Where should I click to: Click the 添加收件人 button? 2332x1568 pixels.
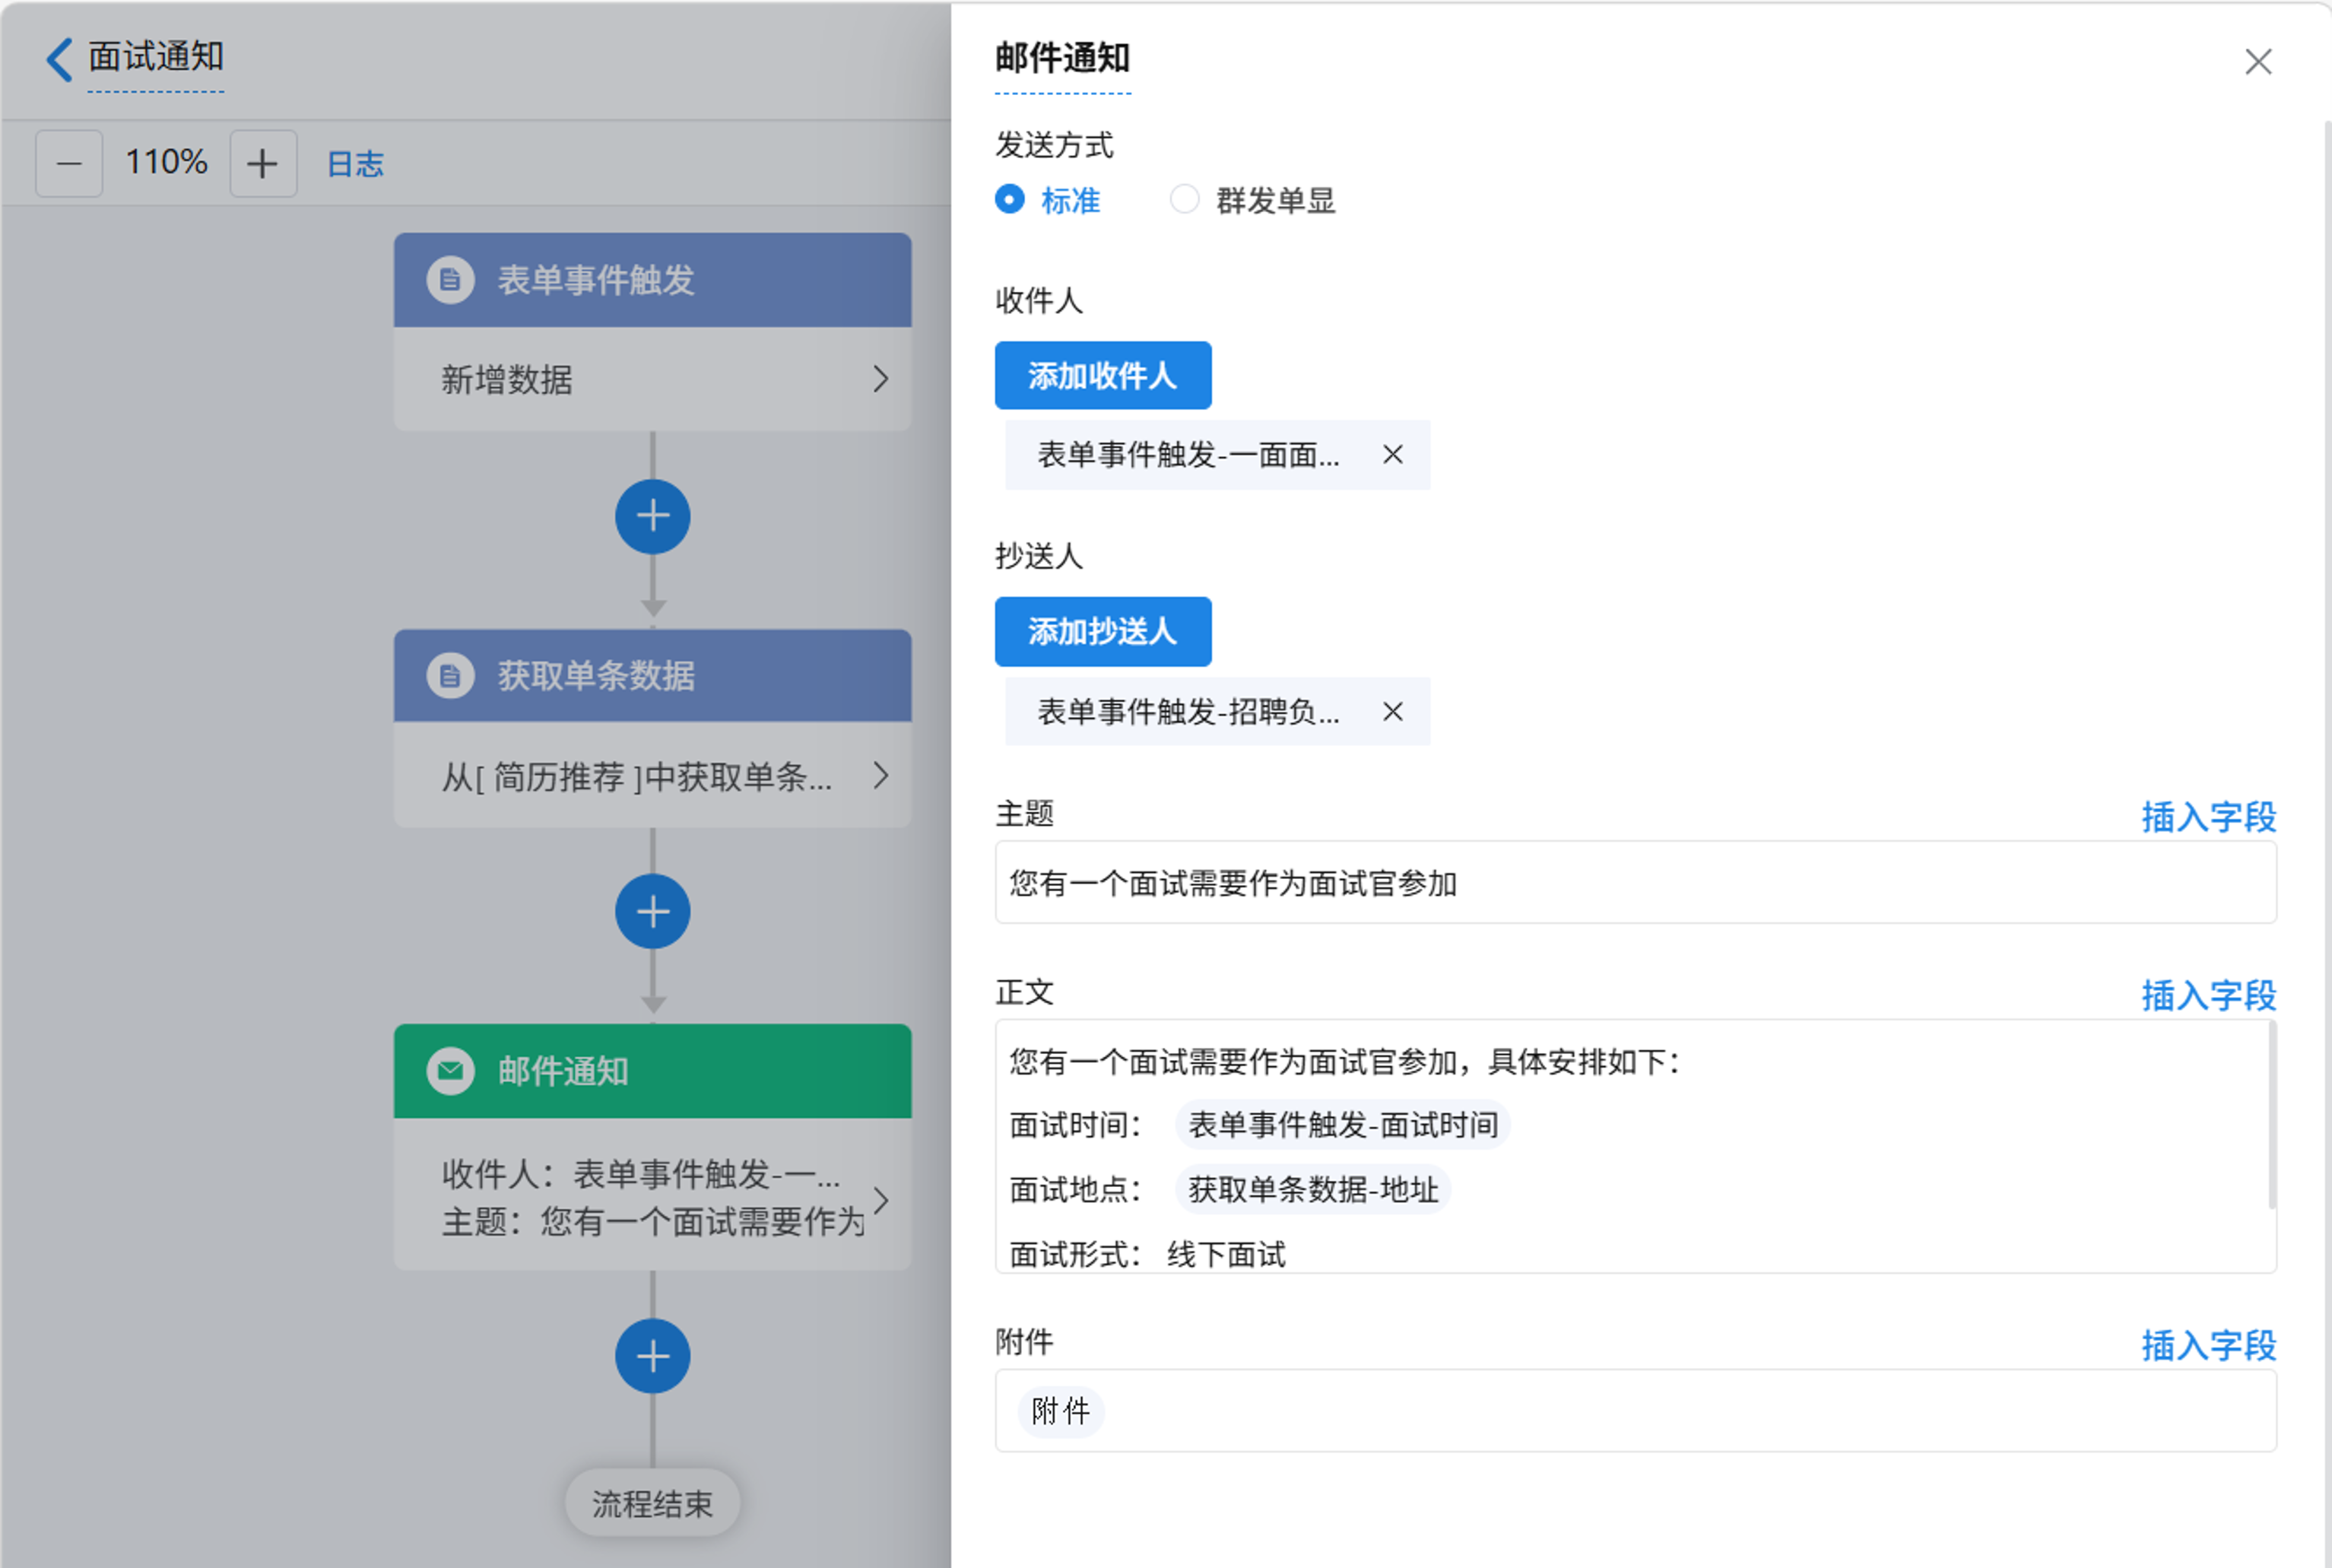coord(1102,376)
